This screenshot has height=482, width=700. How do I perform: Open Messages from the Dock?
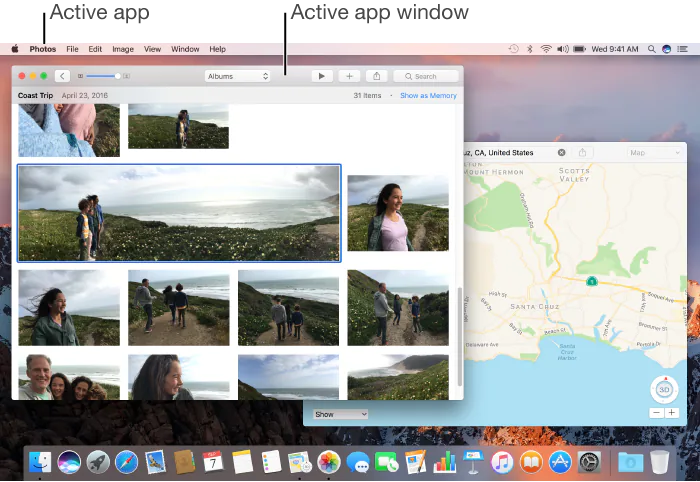coord(358,461)
